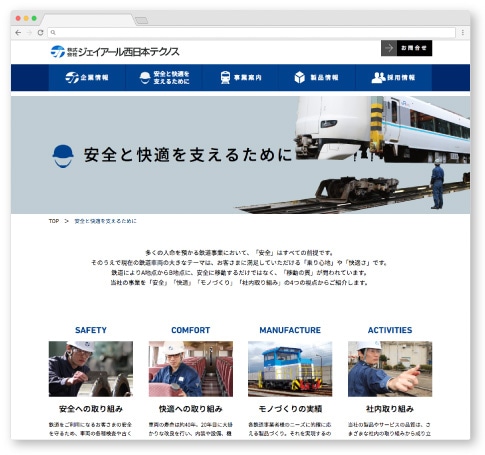Click the yellow macOS minimize window dot
This screenshot has height=455, width=485.
click(26, 18)
